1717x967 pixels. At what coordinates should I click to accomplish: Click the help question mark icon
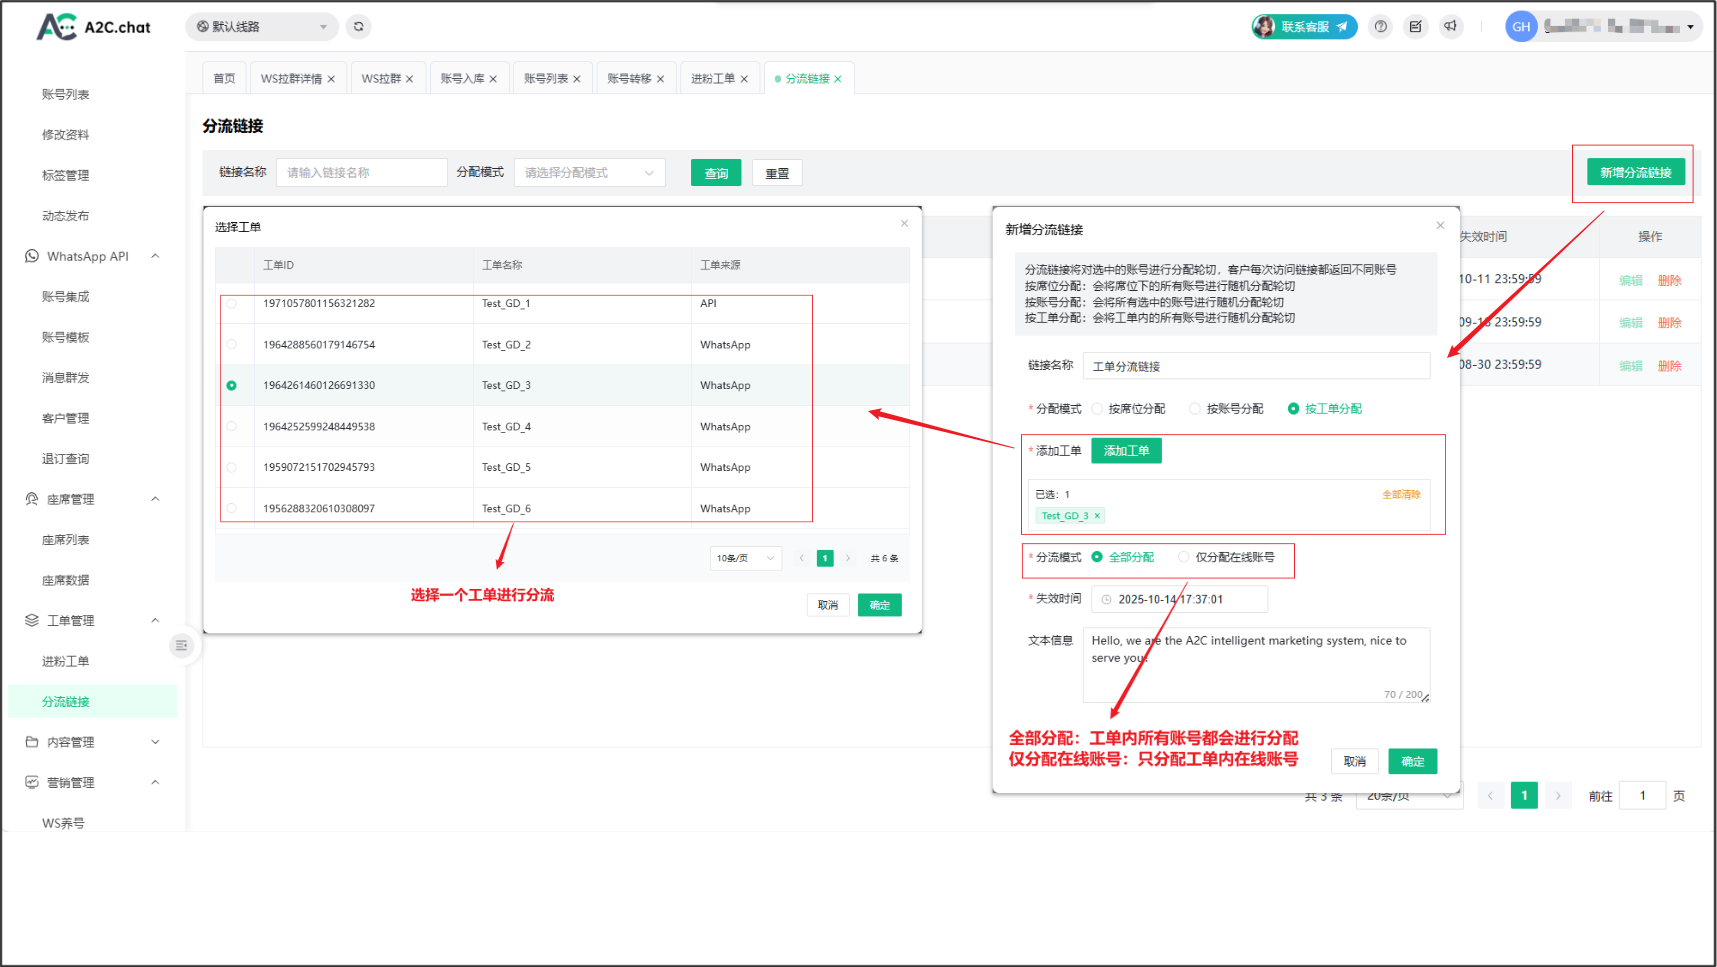tap(1381, 27)
